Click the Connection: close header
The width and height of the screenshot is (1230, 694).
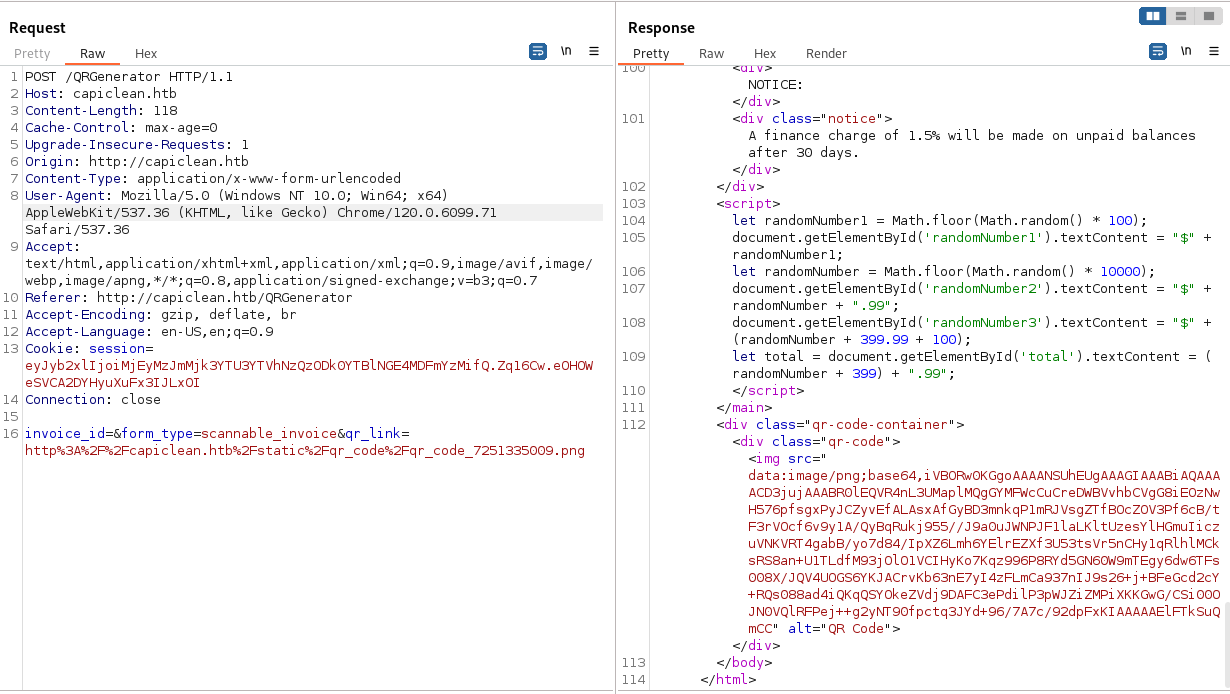click(x=93, y=400)
